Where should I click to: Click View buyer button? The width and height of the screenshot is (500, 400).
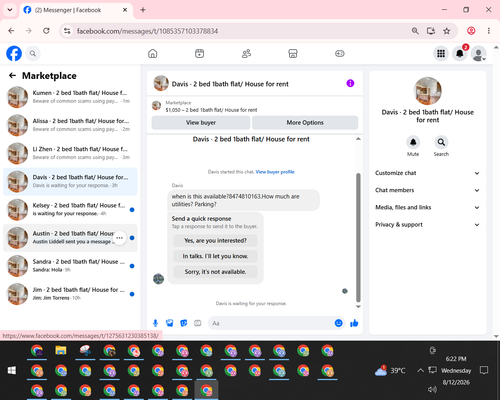pyautogui.click(x=201, y=123)
